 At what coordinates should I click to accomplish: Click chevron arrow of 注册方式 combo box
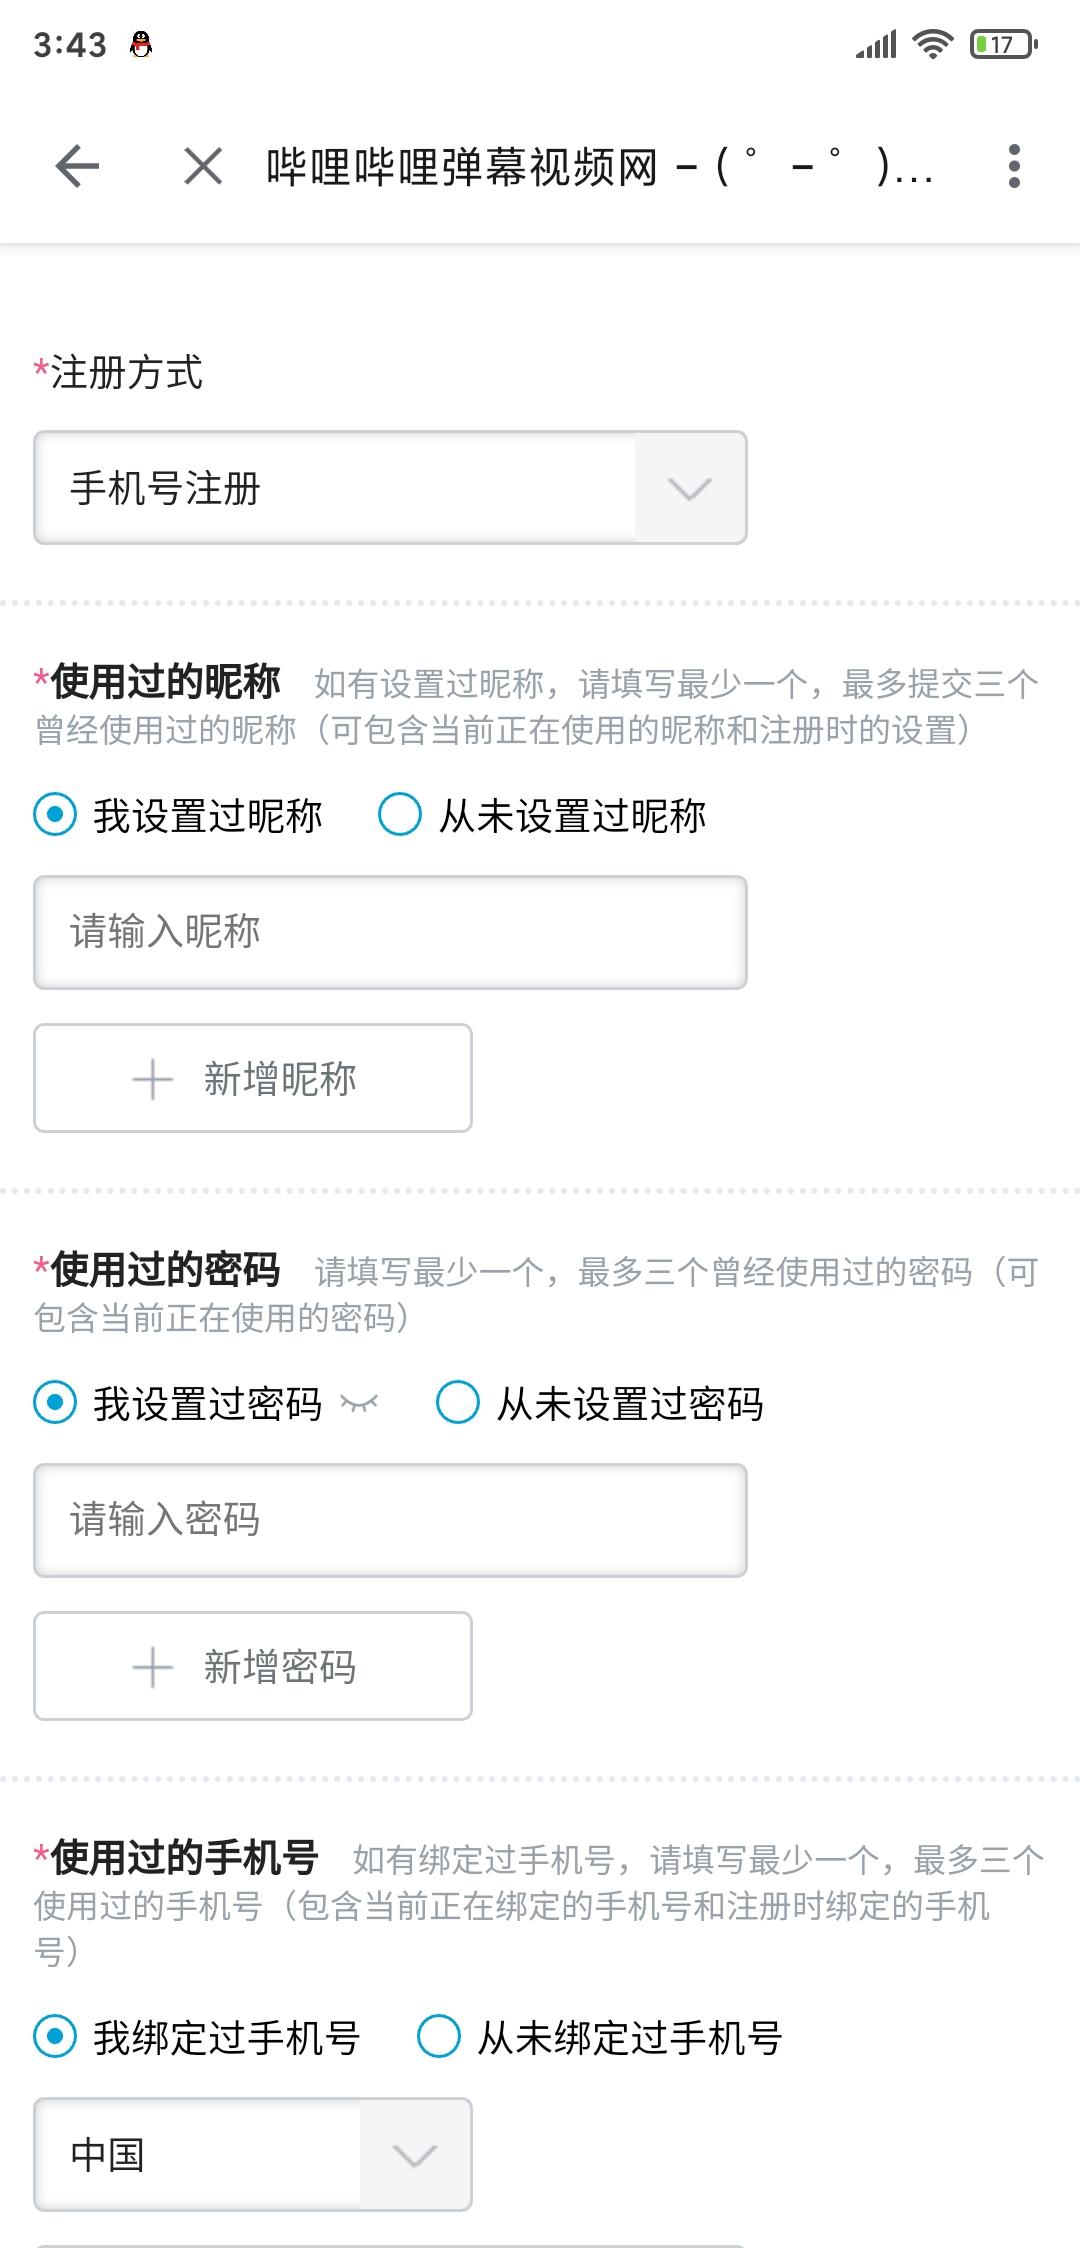pyautogui.click(x=690, y=489)
